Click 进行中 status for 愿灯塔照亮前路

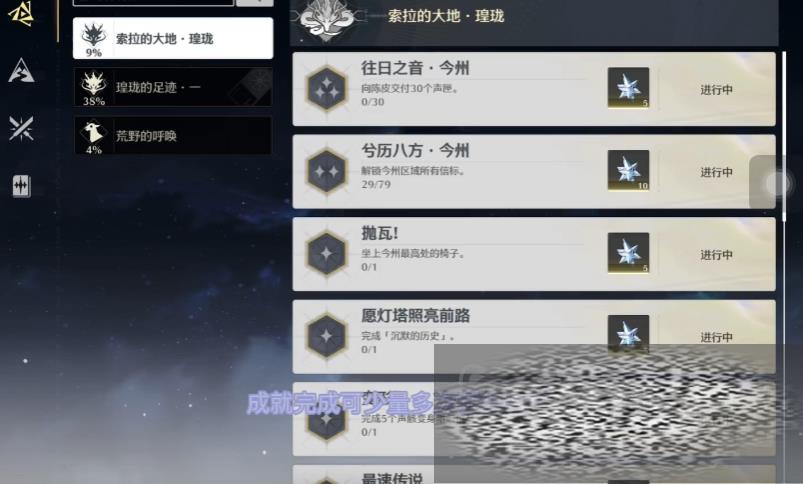point(716,337)
